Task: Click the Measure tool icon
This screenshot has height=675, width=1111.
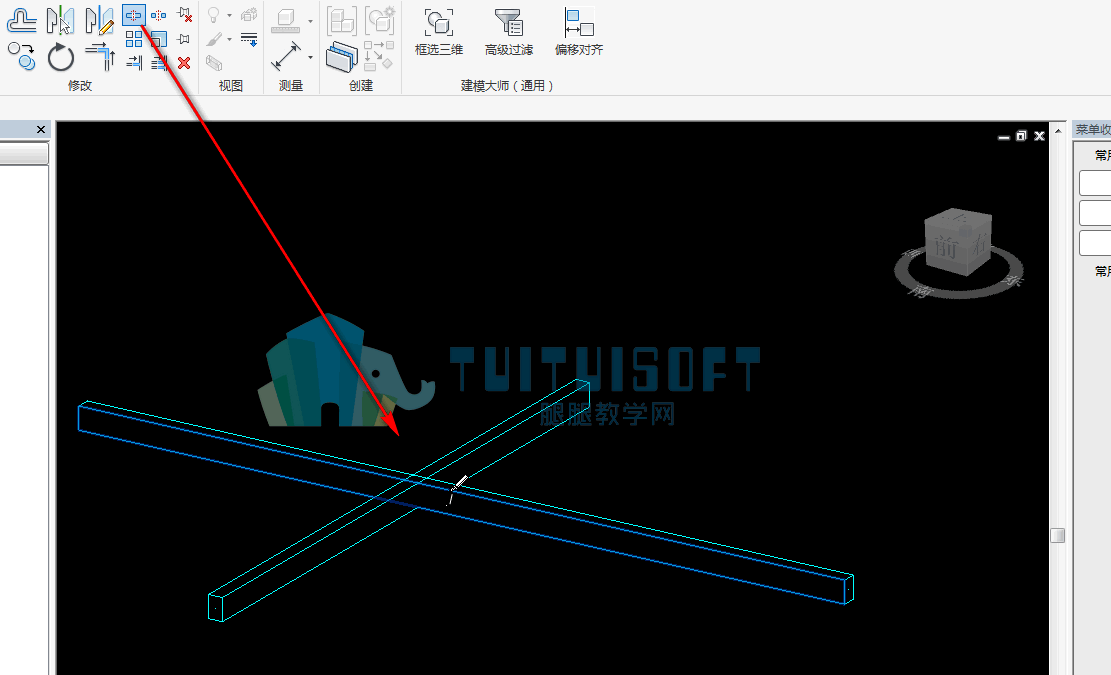Action: 286,21
